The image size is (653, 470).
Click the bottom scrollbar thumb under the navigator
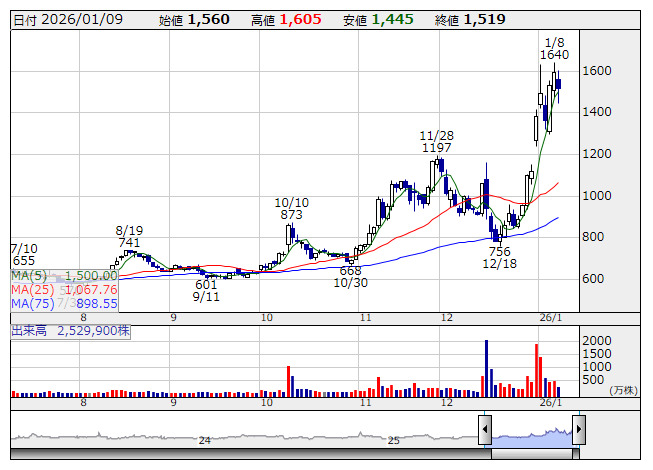pos(531,454)
